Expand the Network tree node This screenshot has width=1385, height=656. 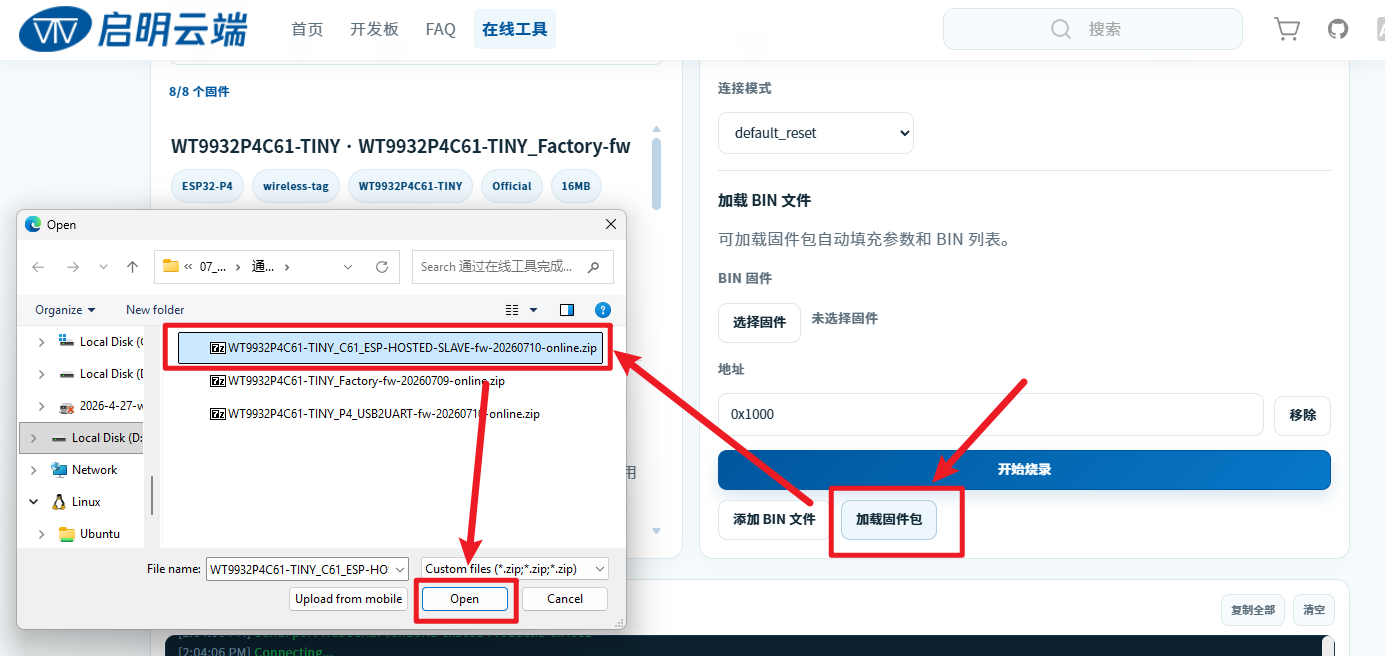tap(33, 470)
